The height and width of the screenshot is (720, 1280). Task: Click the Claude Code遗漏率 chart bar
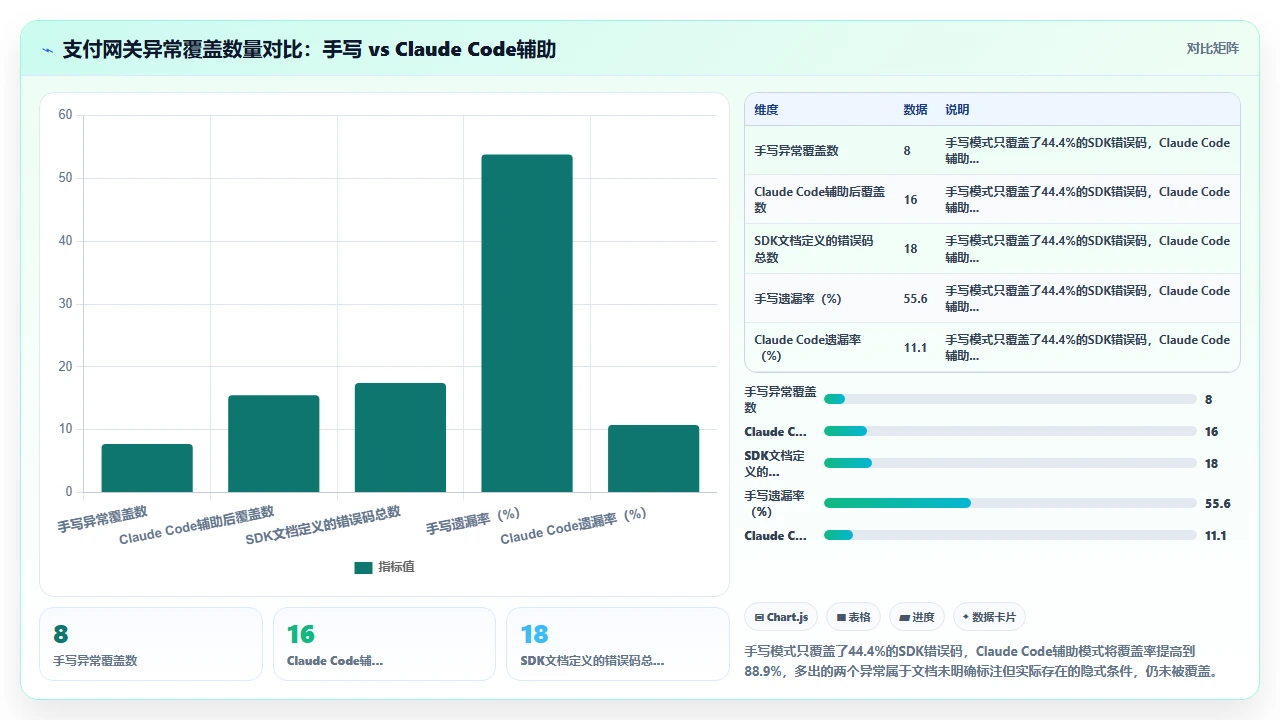654,458
